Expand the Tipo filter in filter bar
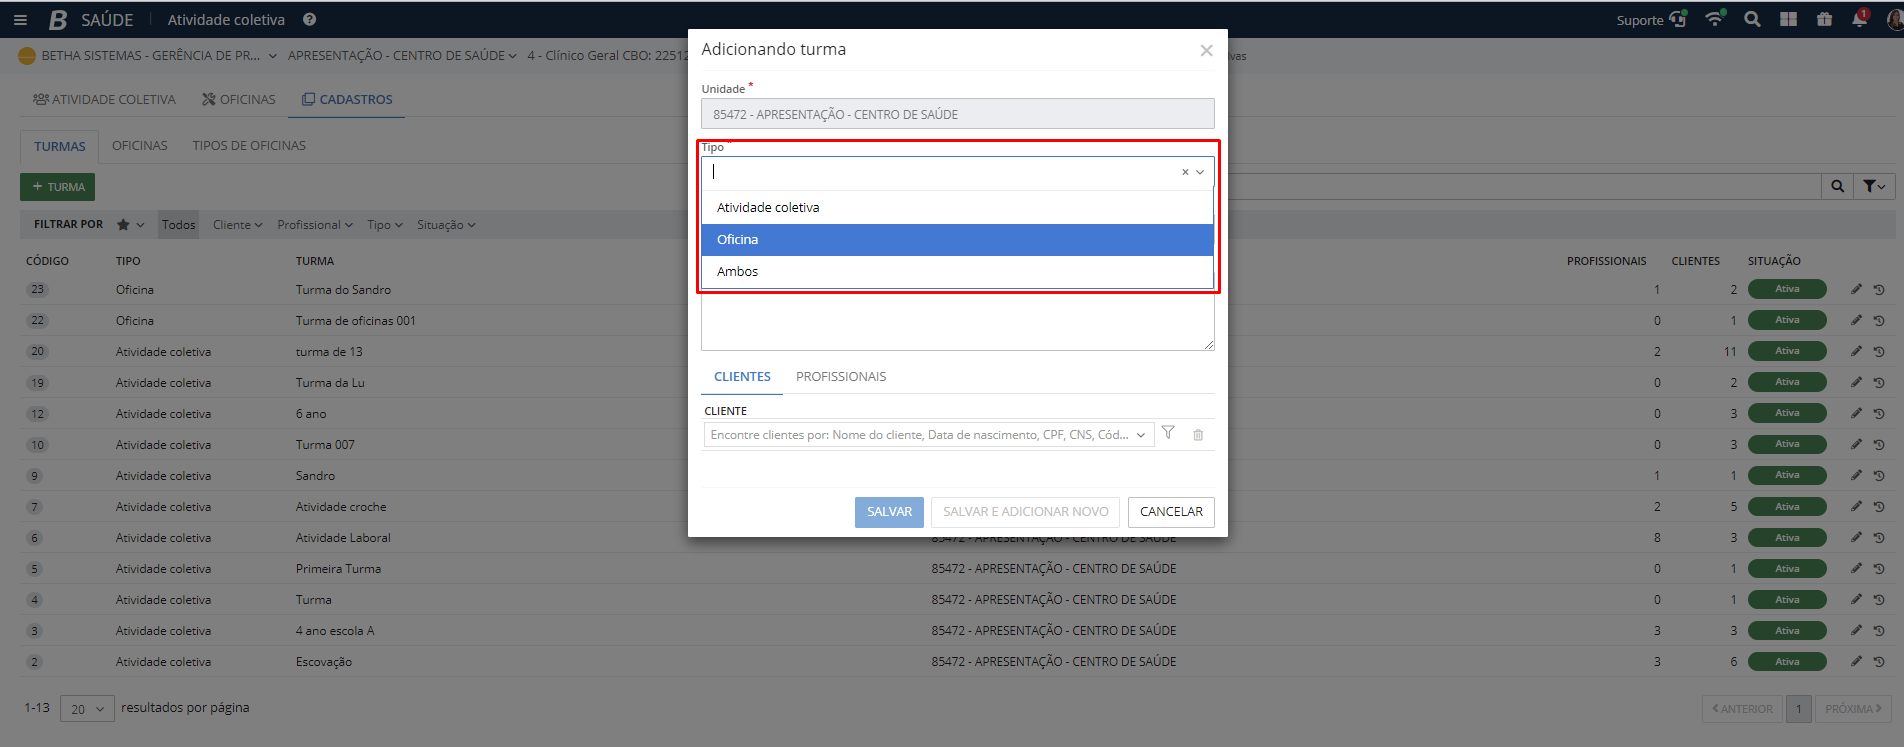The height and width of the screenshot is (747, 1904). pyautogui.click(x=385, y=225)
